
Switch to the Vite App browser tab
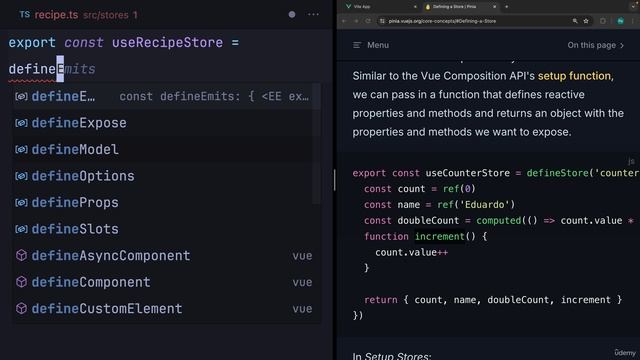(380, 7)
